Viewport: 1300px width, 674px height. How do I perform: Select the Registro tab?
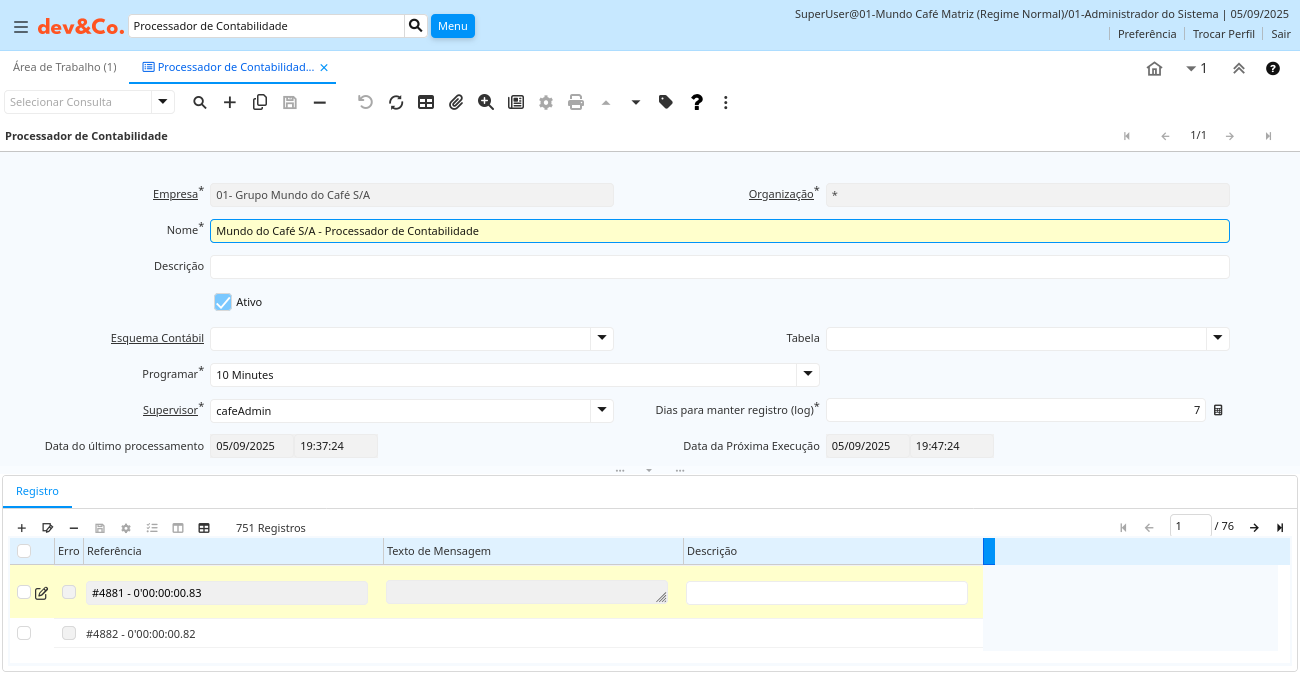(37, 491)
